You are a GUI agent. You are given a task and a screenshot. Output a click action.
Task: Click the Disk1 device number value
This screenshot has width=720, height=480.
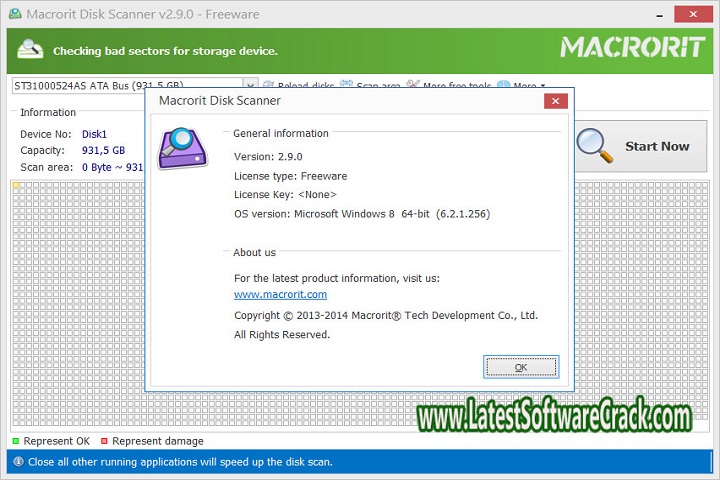tap(94, 134)
